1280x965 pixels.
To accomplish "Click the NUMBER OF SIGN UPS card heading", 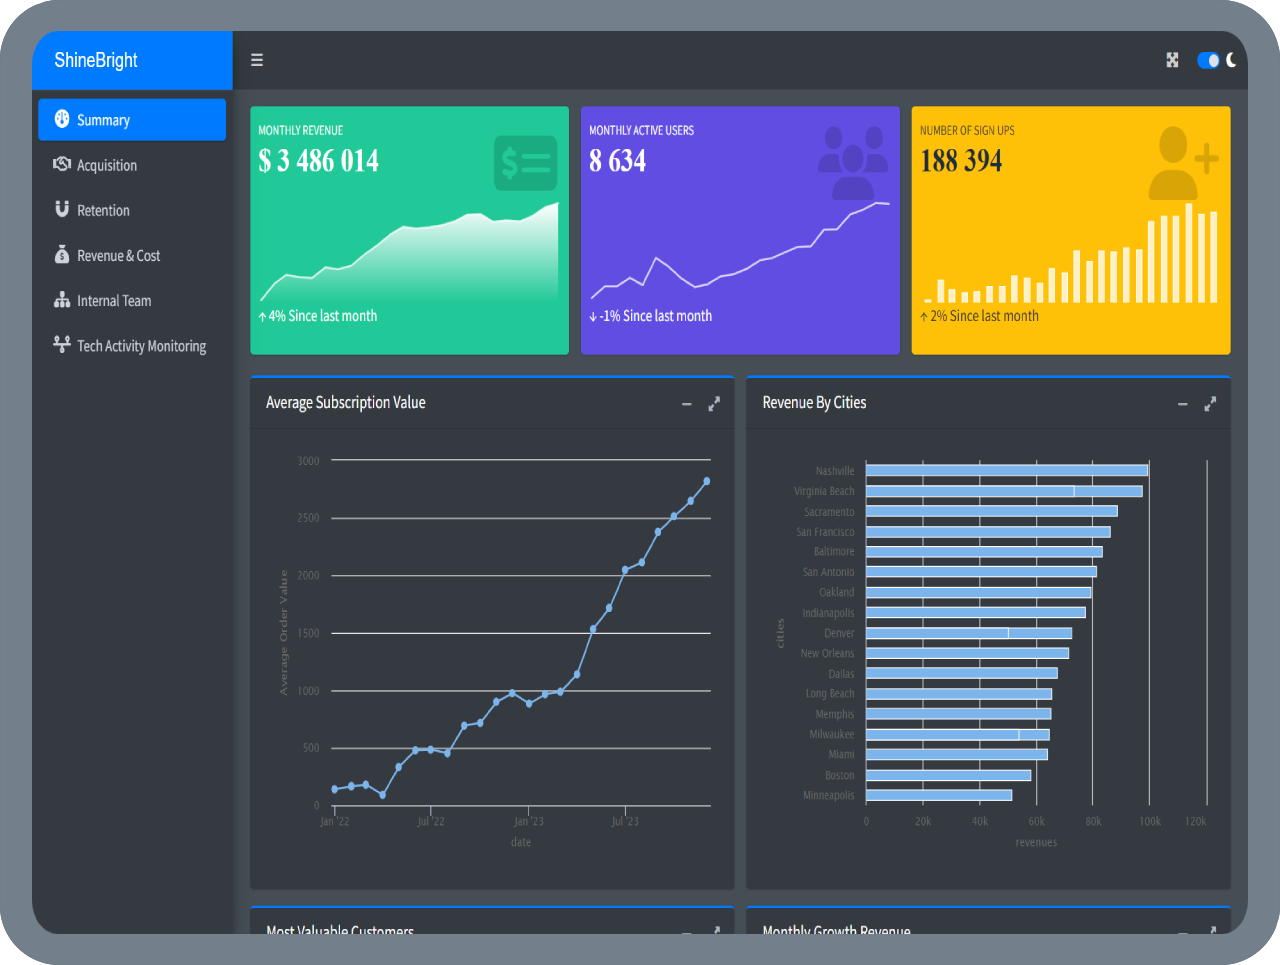I will click(x=967, y=131).
